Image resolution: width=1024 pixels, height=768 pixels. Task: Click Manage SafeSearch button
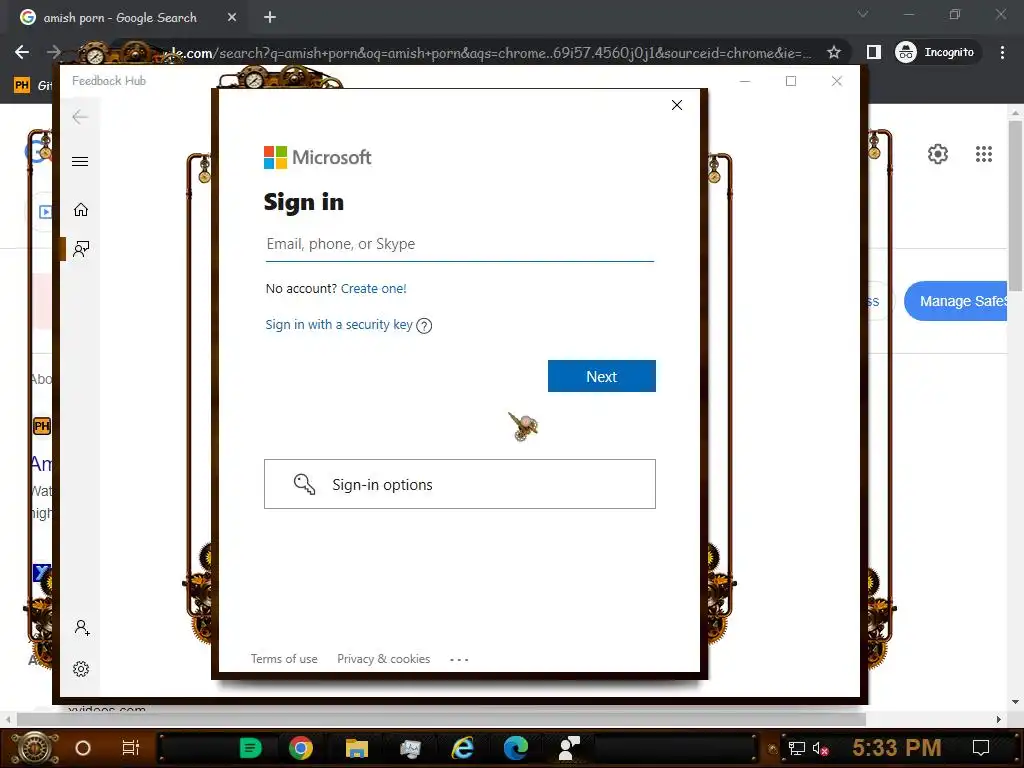click(956, 301)
